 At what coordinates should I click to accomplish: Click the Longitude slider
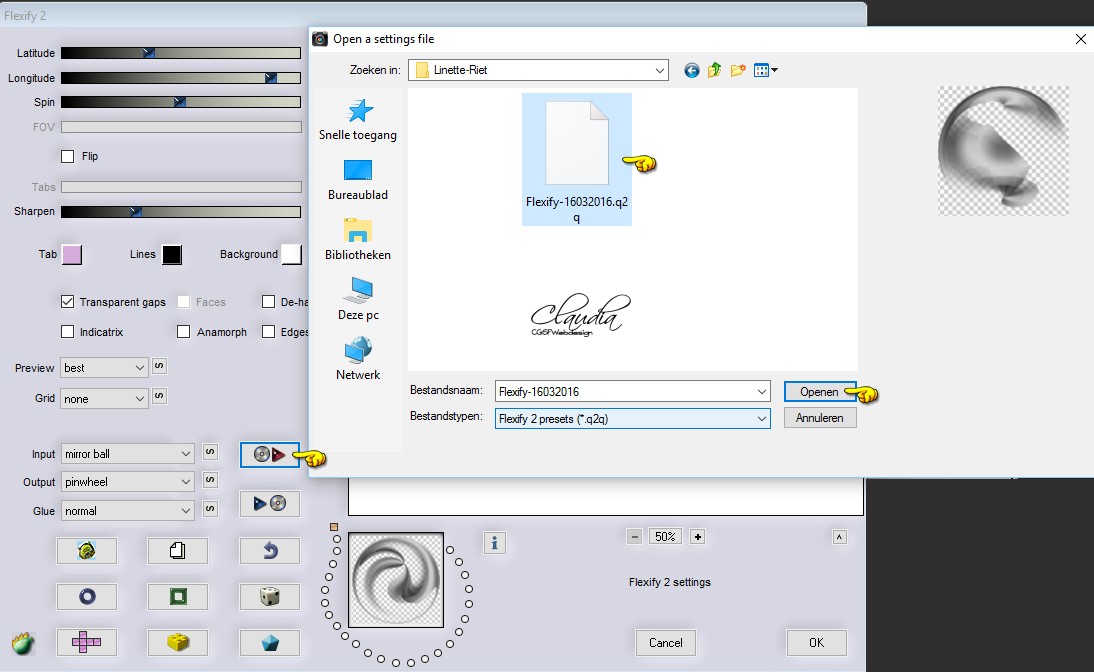click(181, 78)
